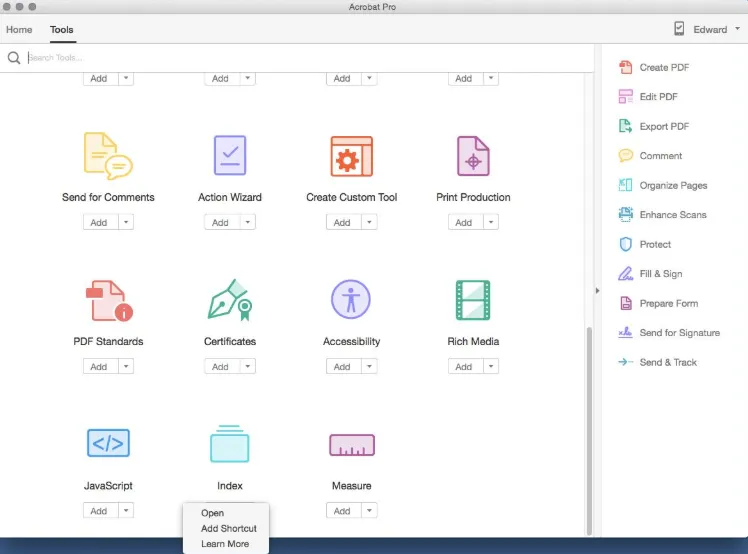Expand dropdown arrow under Create Custom Tool
Viewport: 748px width, 554px height.
click(369, 222)
